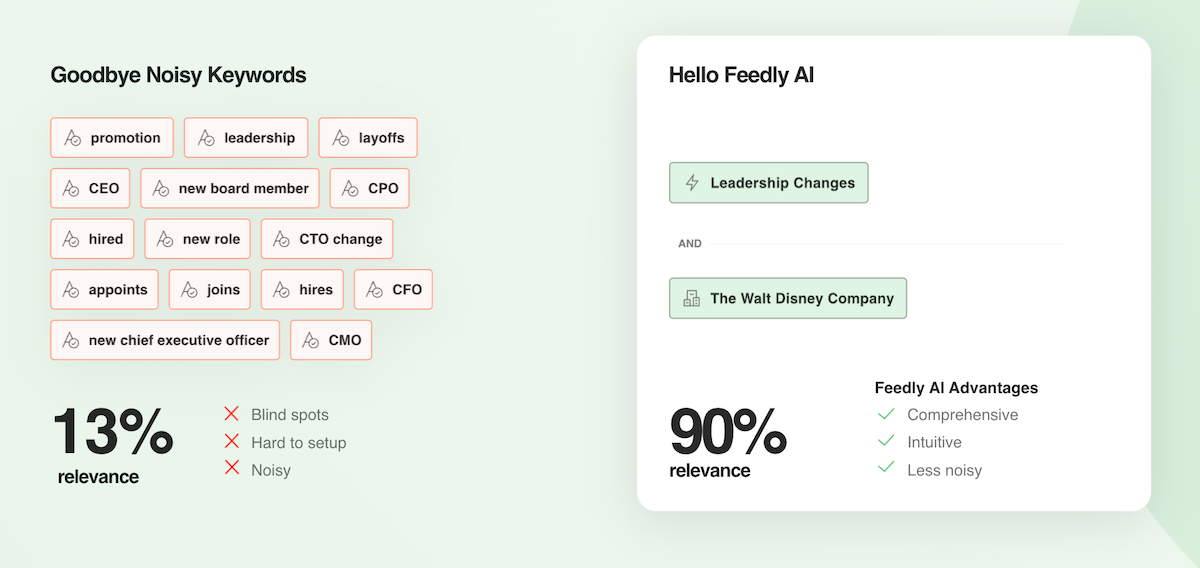
Task: Select the CTO change keyword chip
Action: coord(327,239)
